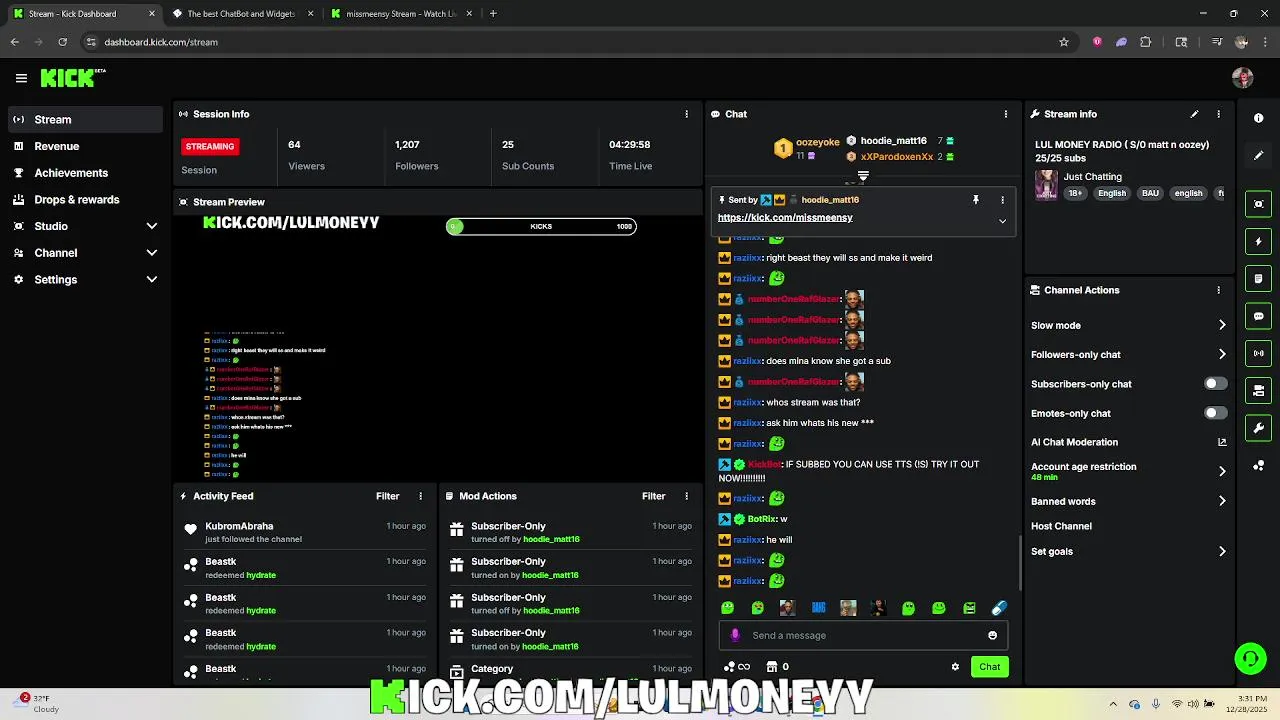Open Account age restriction options arrow
The height and width of the screenshot is (720, 1280).
1222,471
